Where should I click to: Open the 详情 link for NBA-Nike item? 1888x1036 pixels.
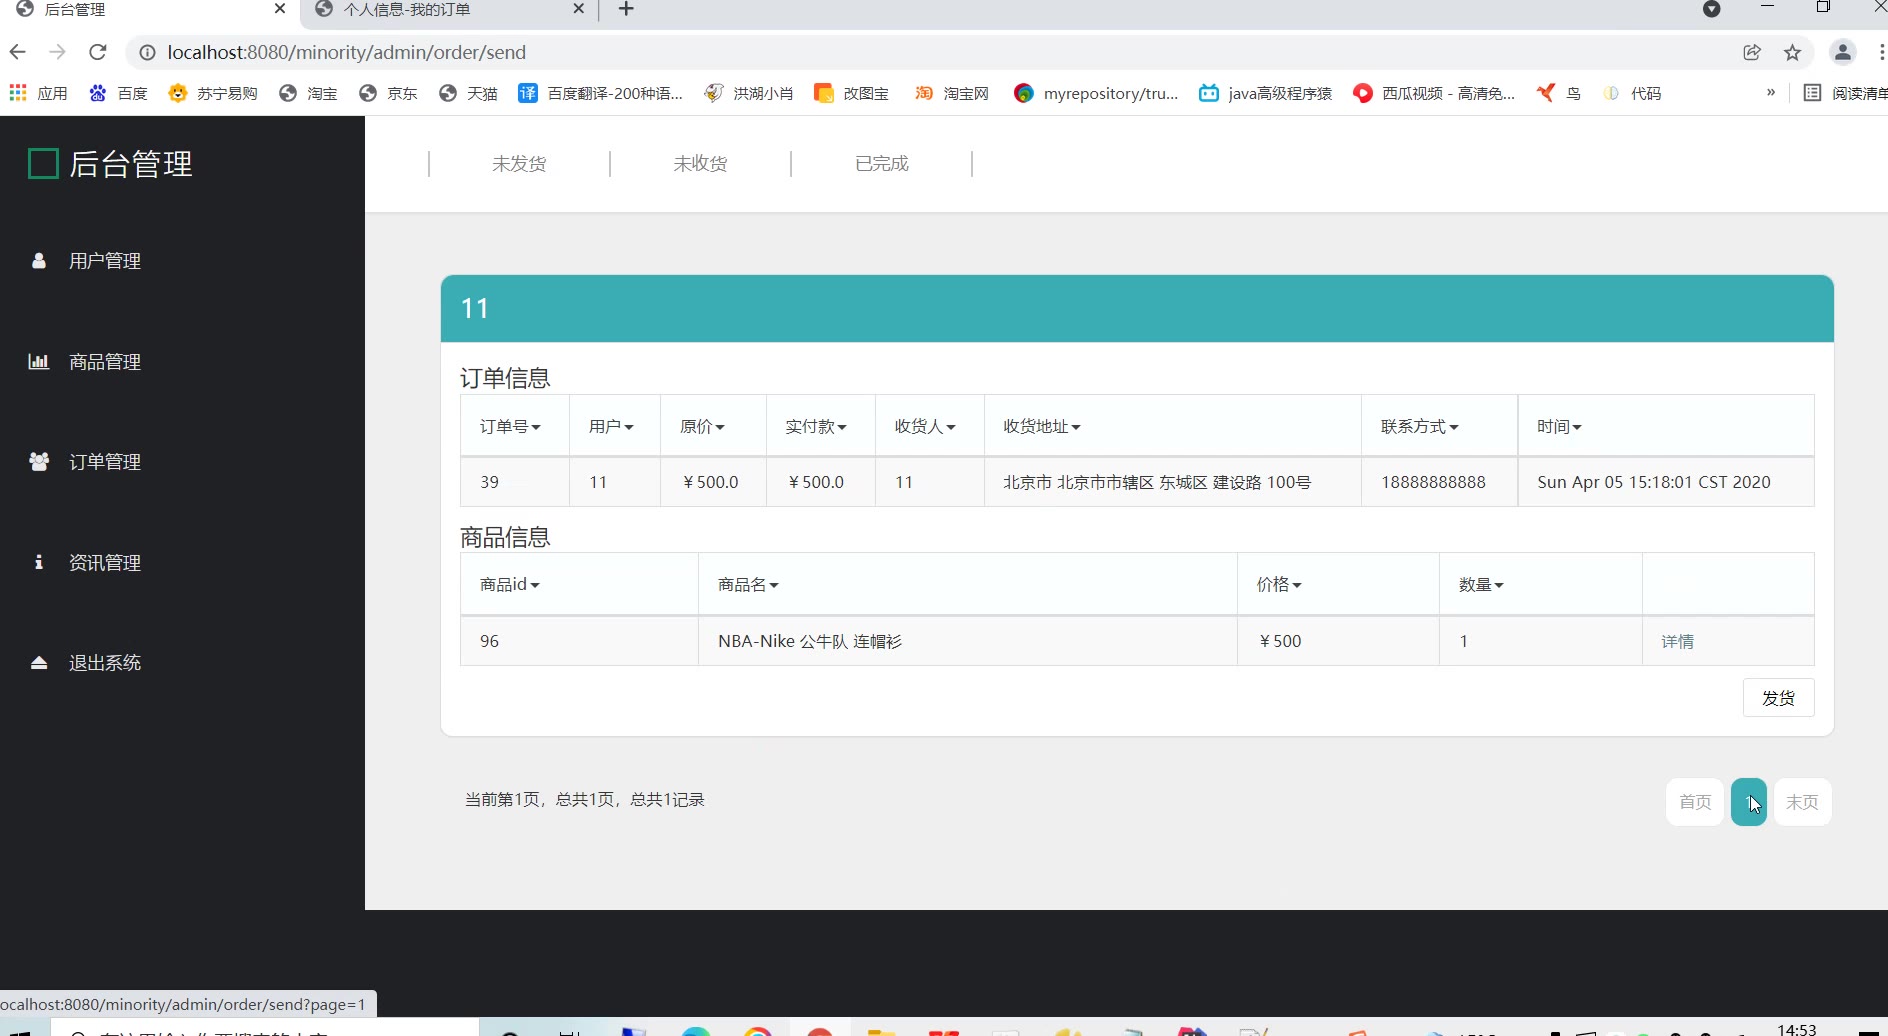pos(1677,642)
